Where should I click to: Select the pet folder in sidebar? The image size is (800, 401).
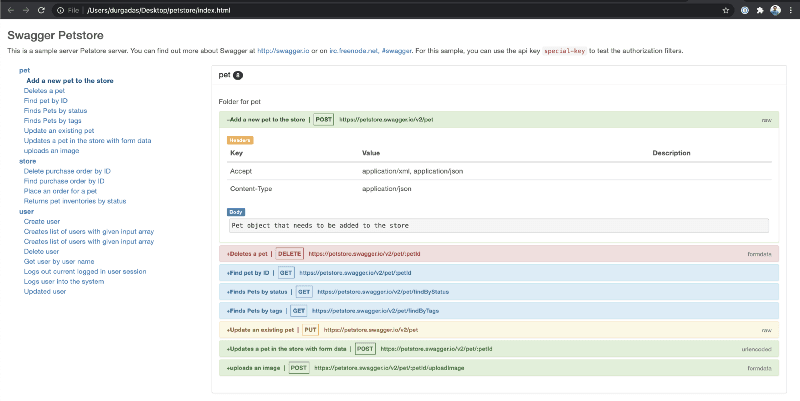pyautogui.click(x=24, y=70)
